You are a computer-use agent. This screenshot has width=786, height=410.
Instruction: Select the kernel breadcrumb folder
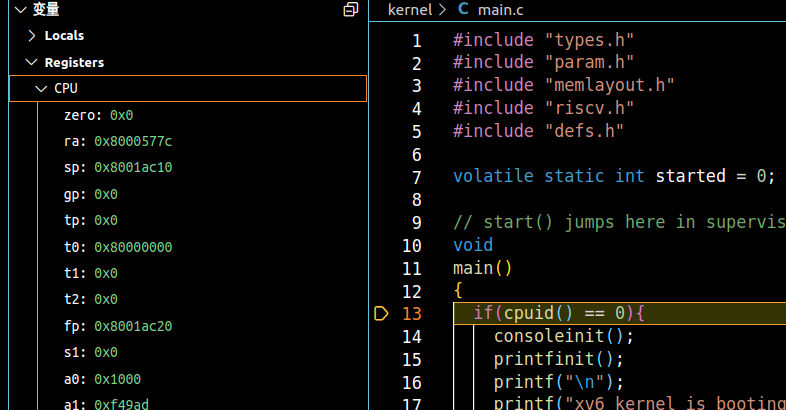[x=410, y=10]
